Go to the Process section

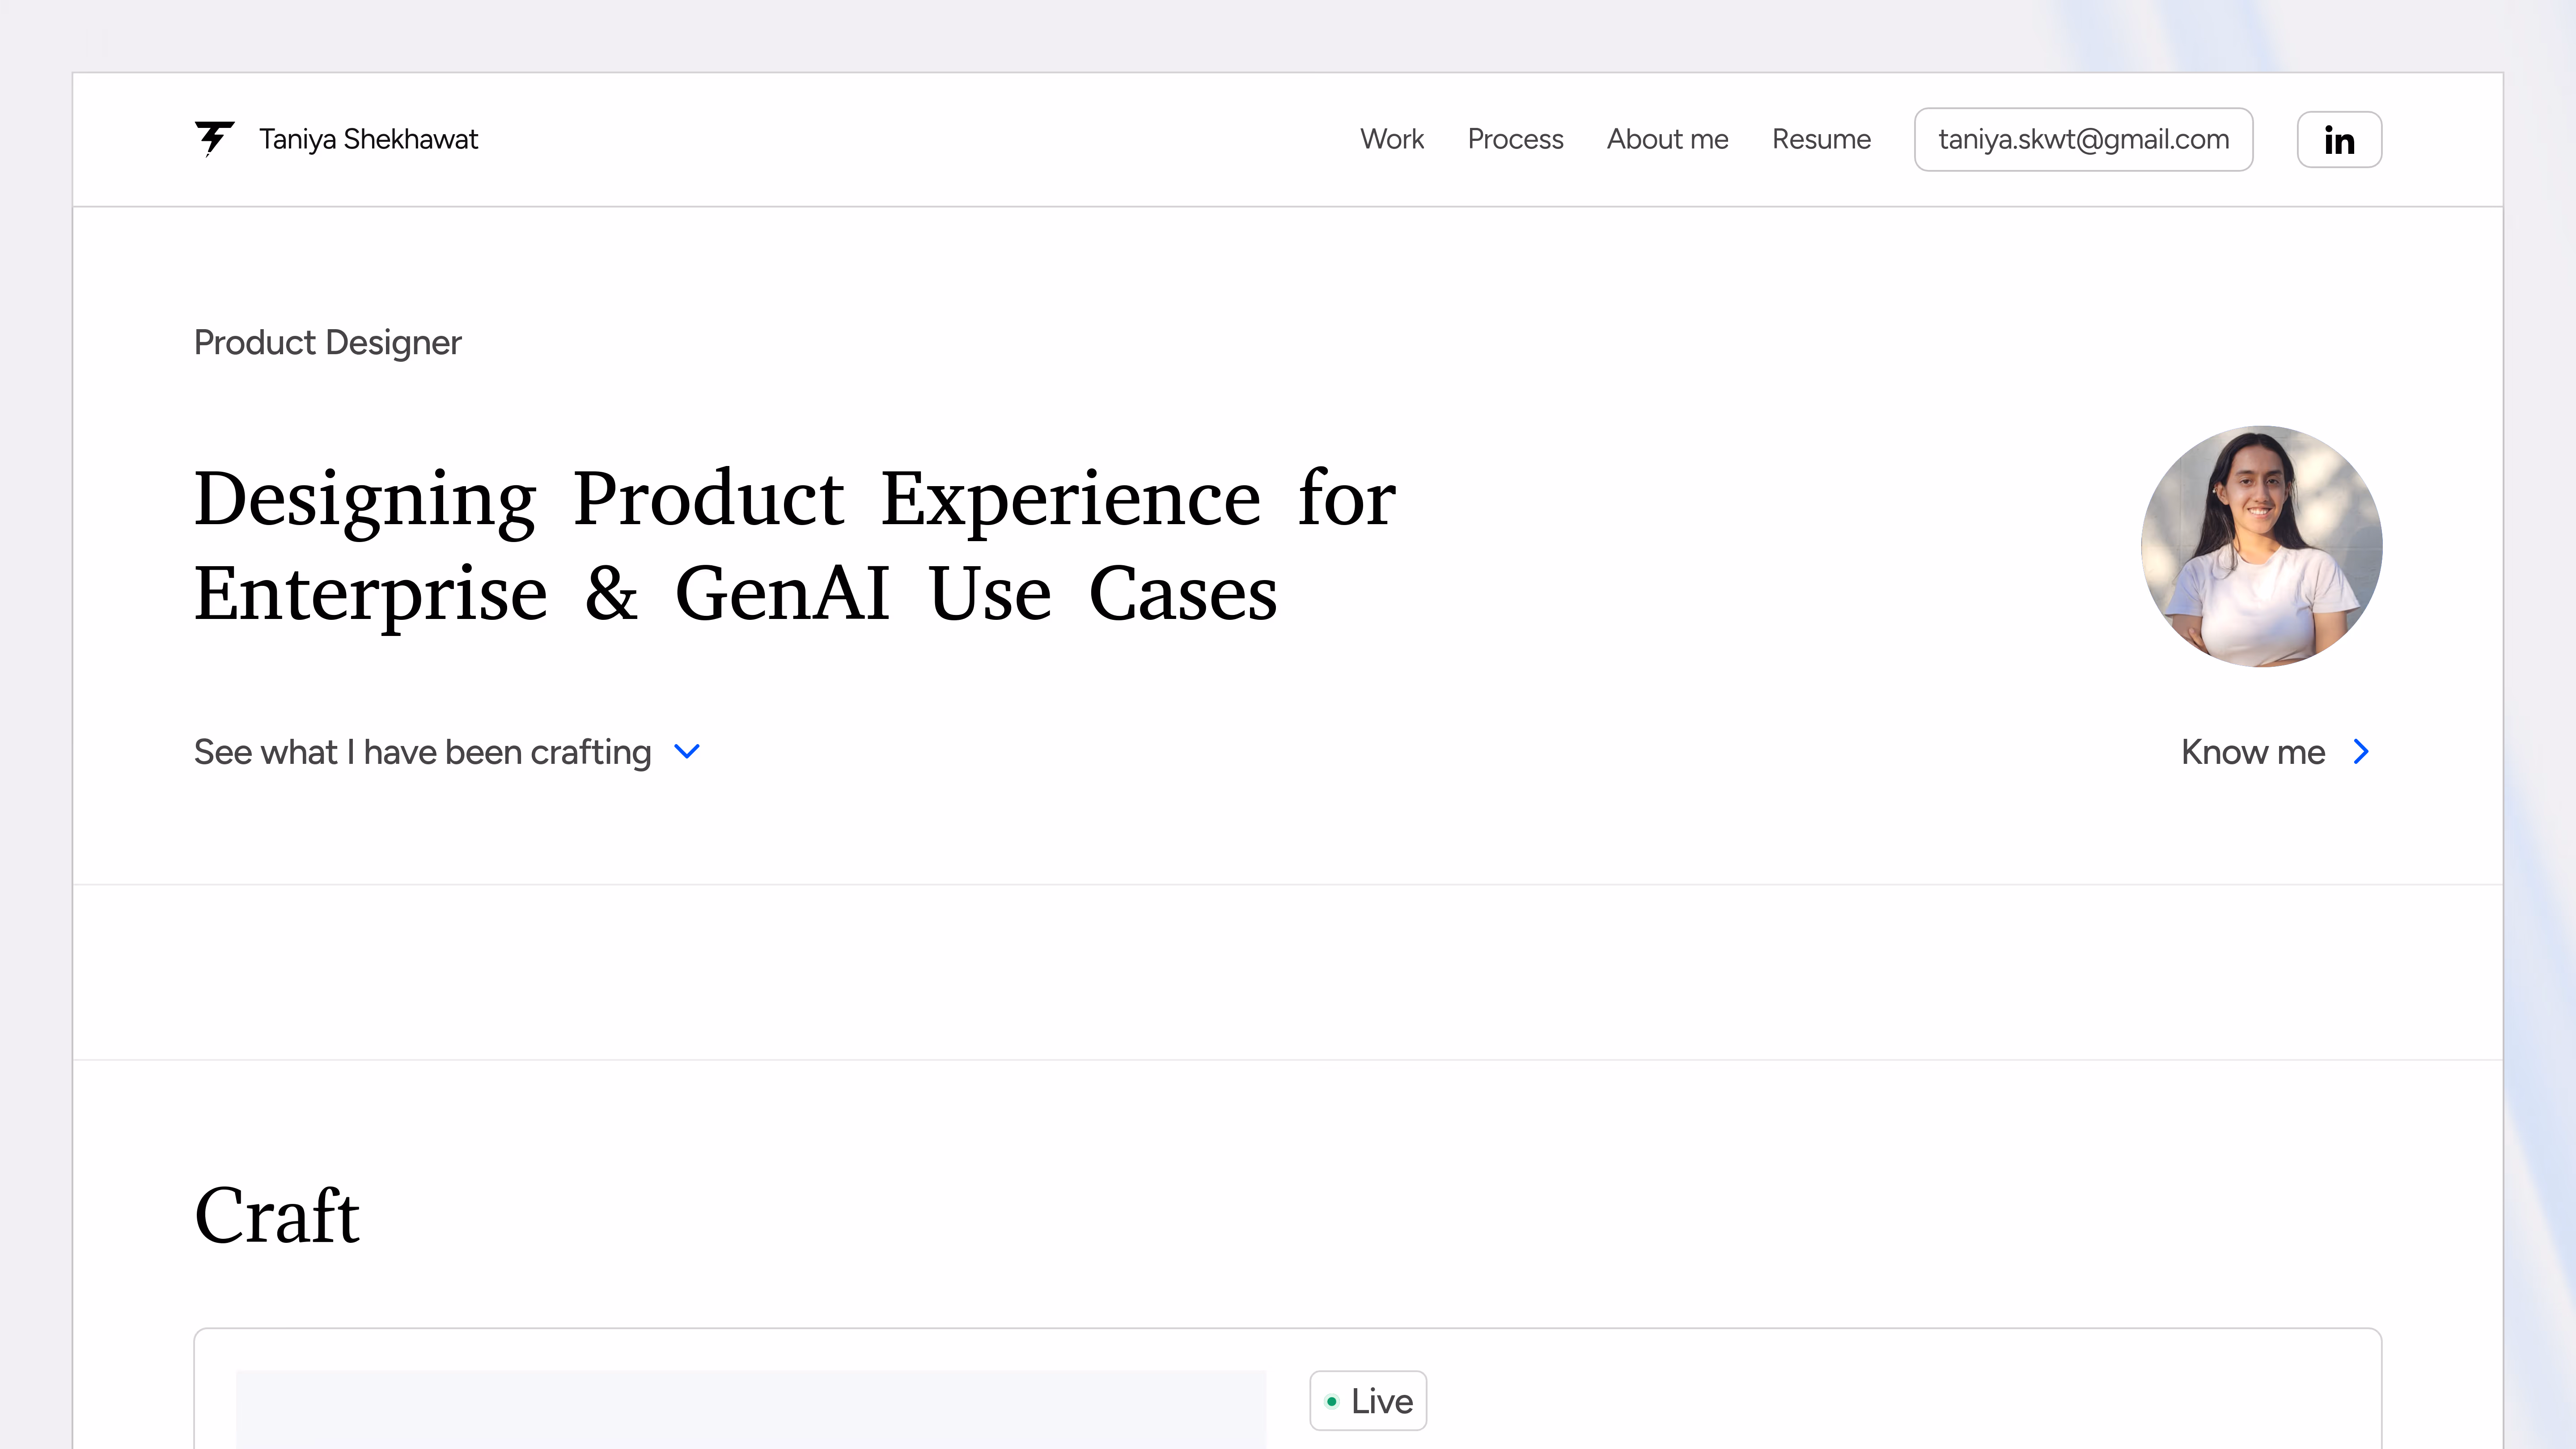click(x=1515, y=139)
